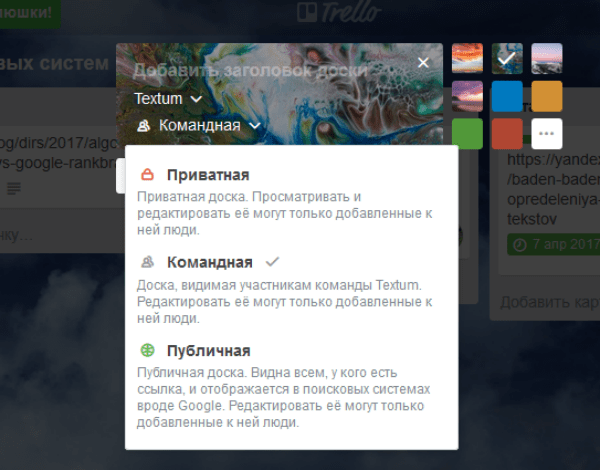Click the green globe icon for Публичная
Screen dimensions: 600x470
coord(147,350)
